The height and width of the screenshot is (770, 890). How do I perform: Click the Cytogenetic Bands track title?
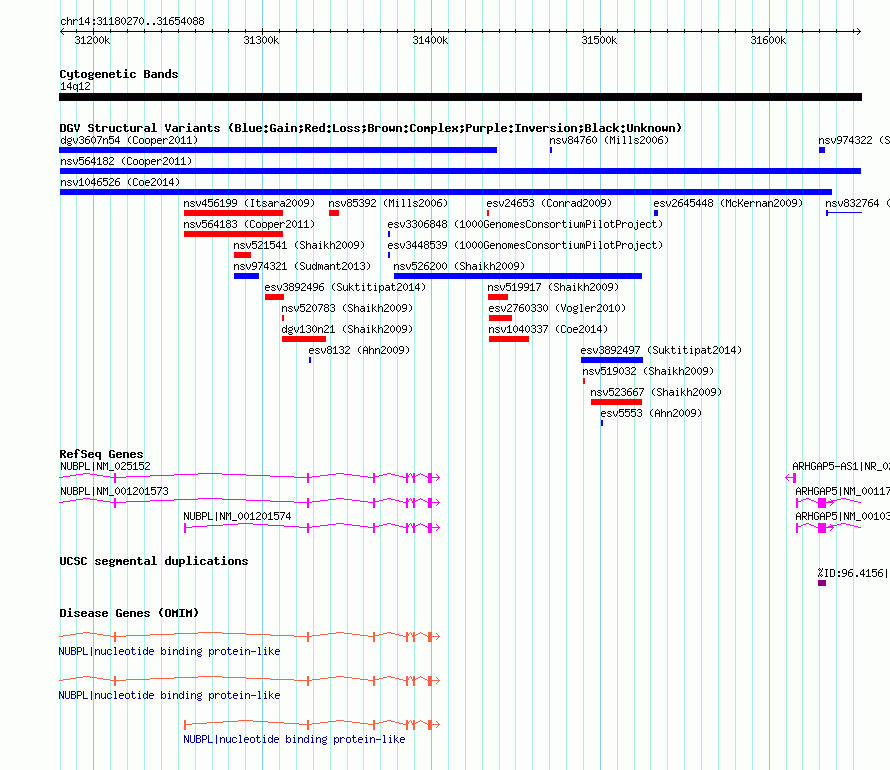[x=119, y=74]
